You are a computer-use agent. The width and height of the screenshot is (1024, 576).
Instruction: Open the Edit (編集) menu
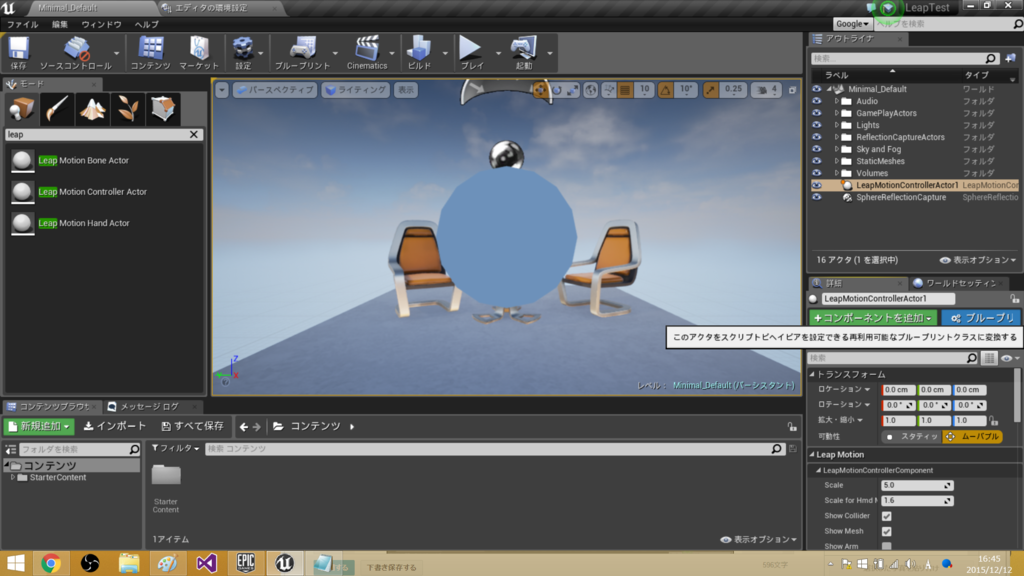coord(59,24)
